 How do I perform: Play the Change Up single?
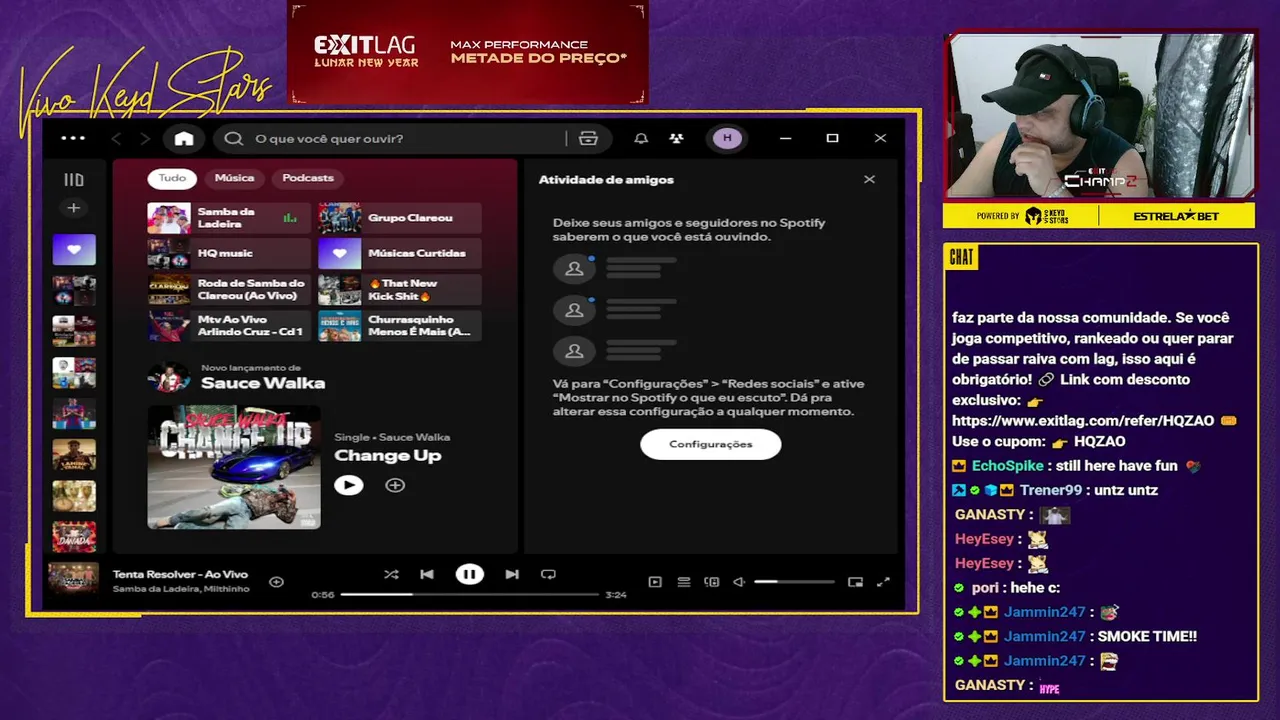pyautogui.click(x=348, y=485)
